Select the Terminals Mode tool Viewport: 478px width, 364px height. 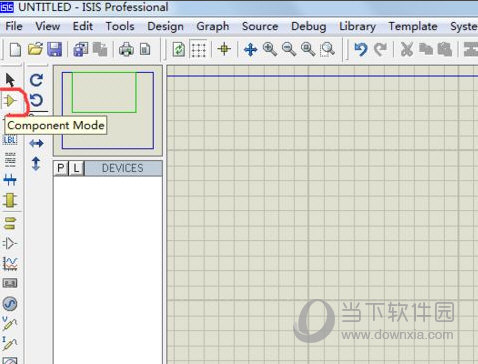point(10,223)
